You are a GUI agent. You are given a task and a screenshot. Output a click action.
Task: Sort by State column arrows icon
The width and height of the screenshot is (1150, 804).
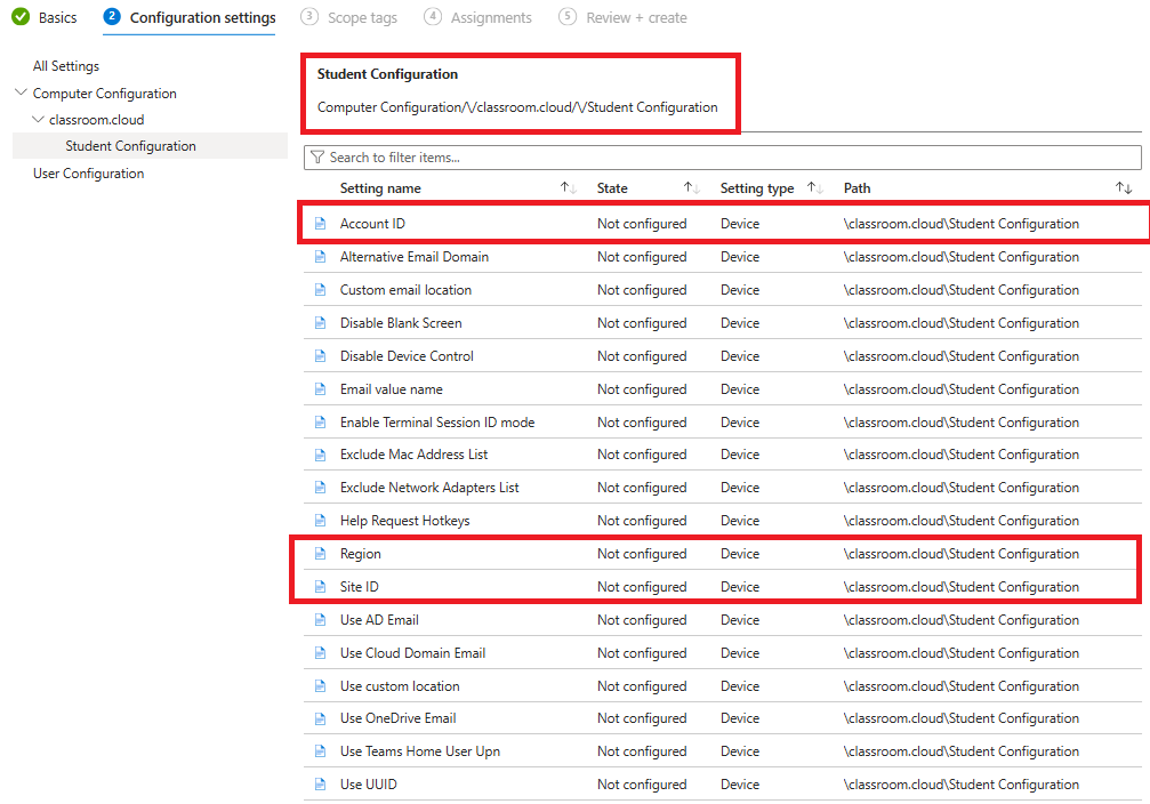click(x=691, y=188)
